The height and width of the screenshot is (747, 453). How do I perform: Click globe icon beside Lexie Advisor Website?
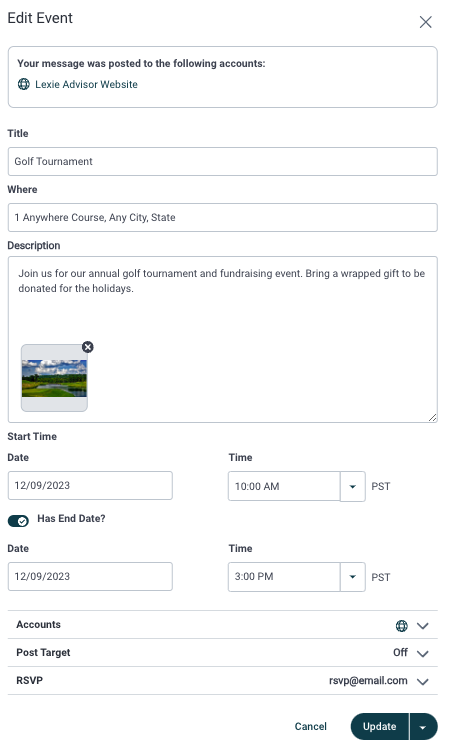23,84
